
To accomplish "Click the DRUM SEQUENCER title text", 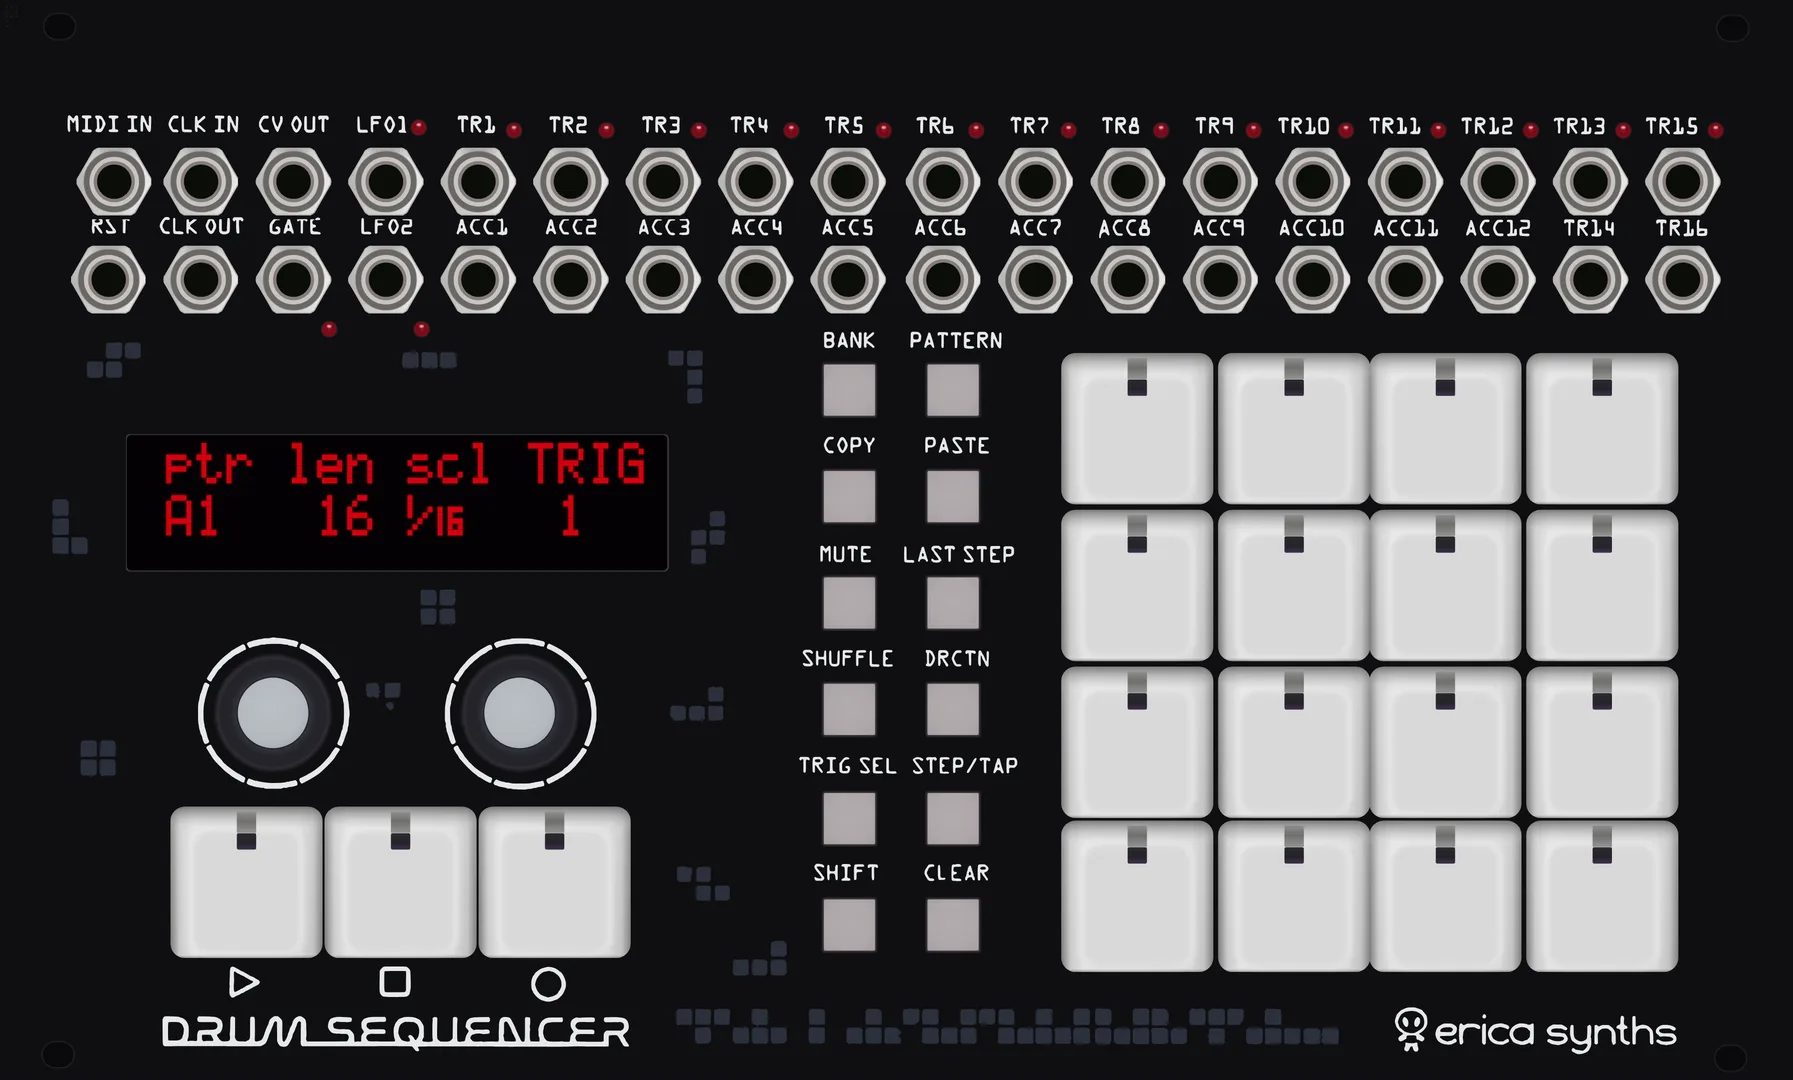I will (396, 1032).
